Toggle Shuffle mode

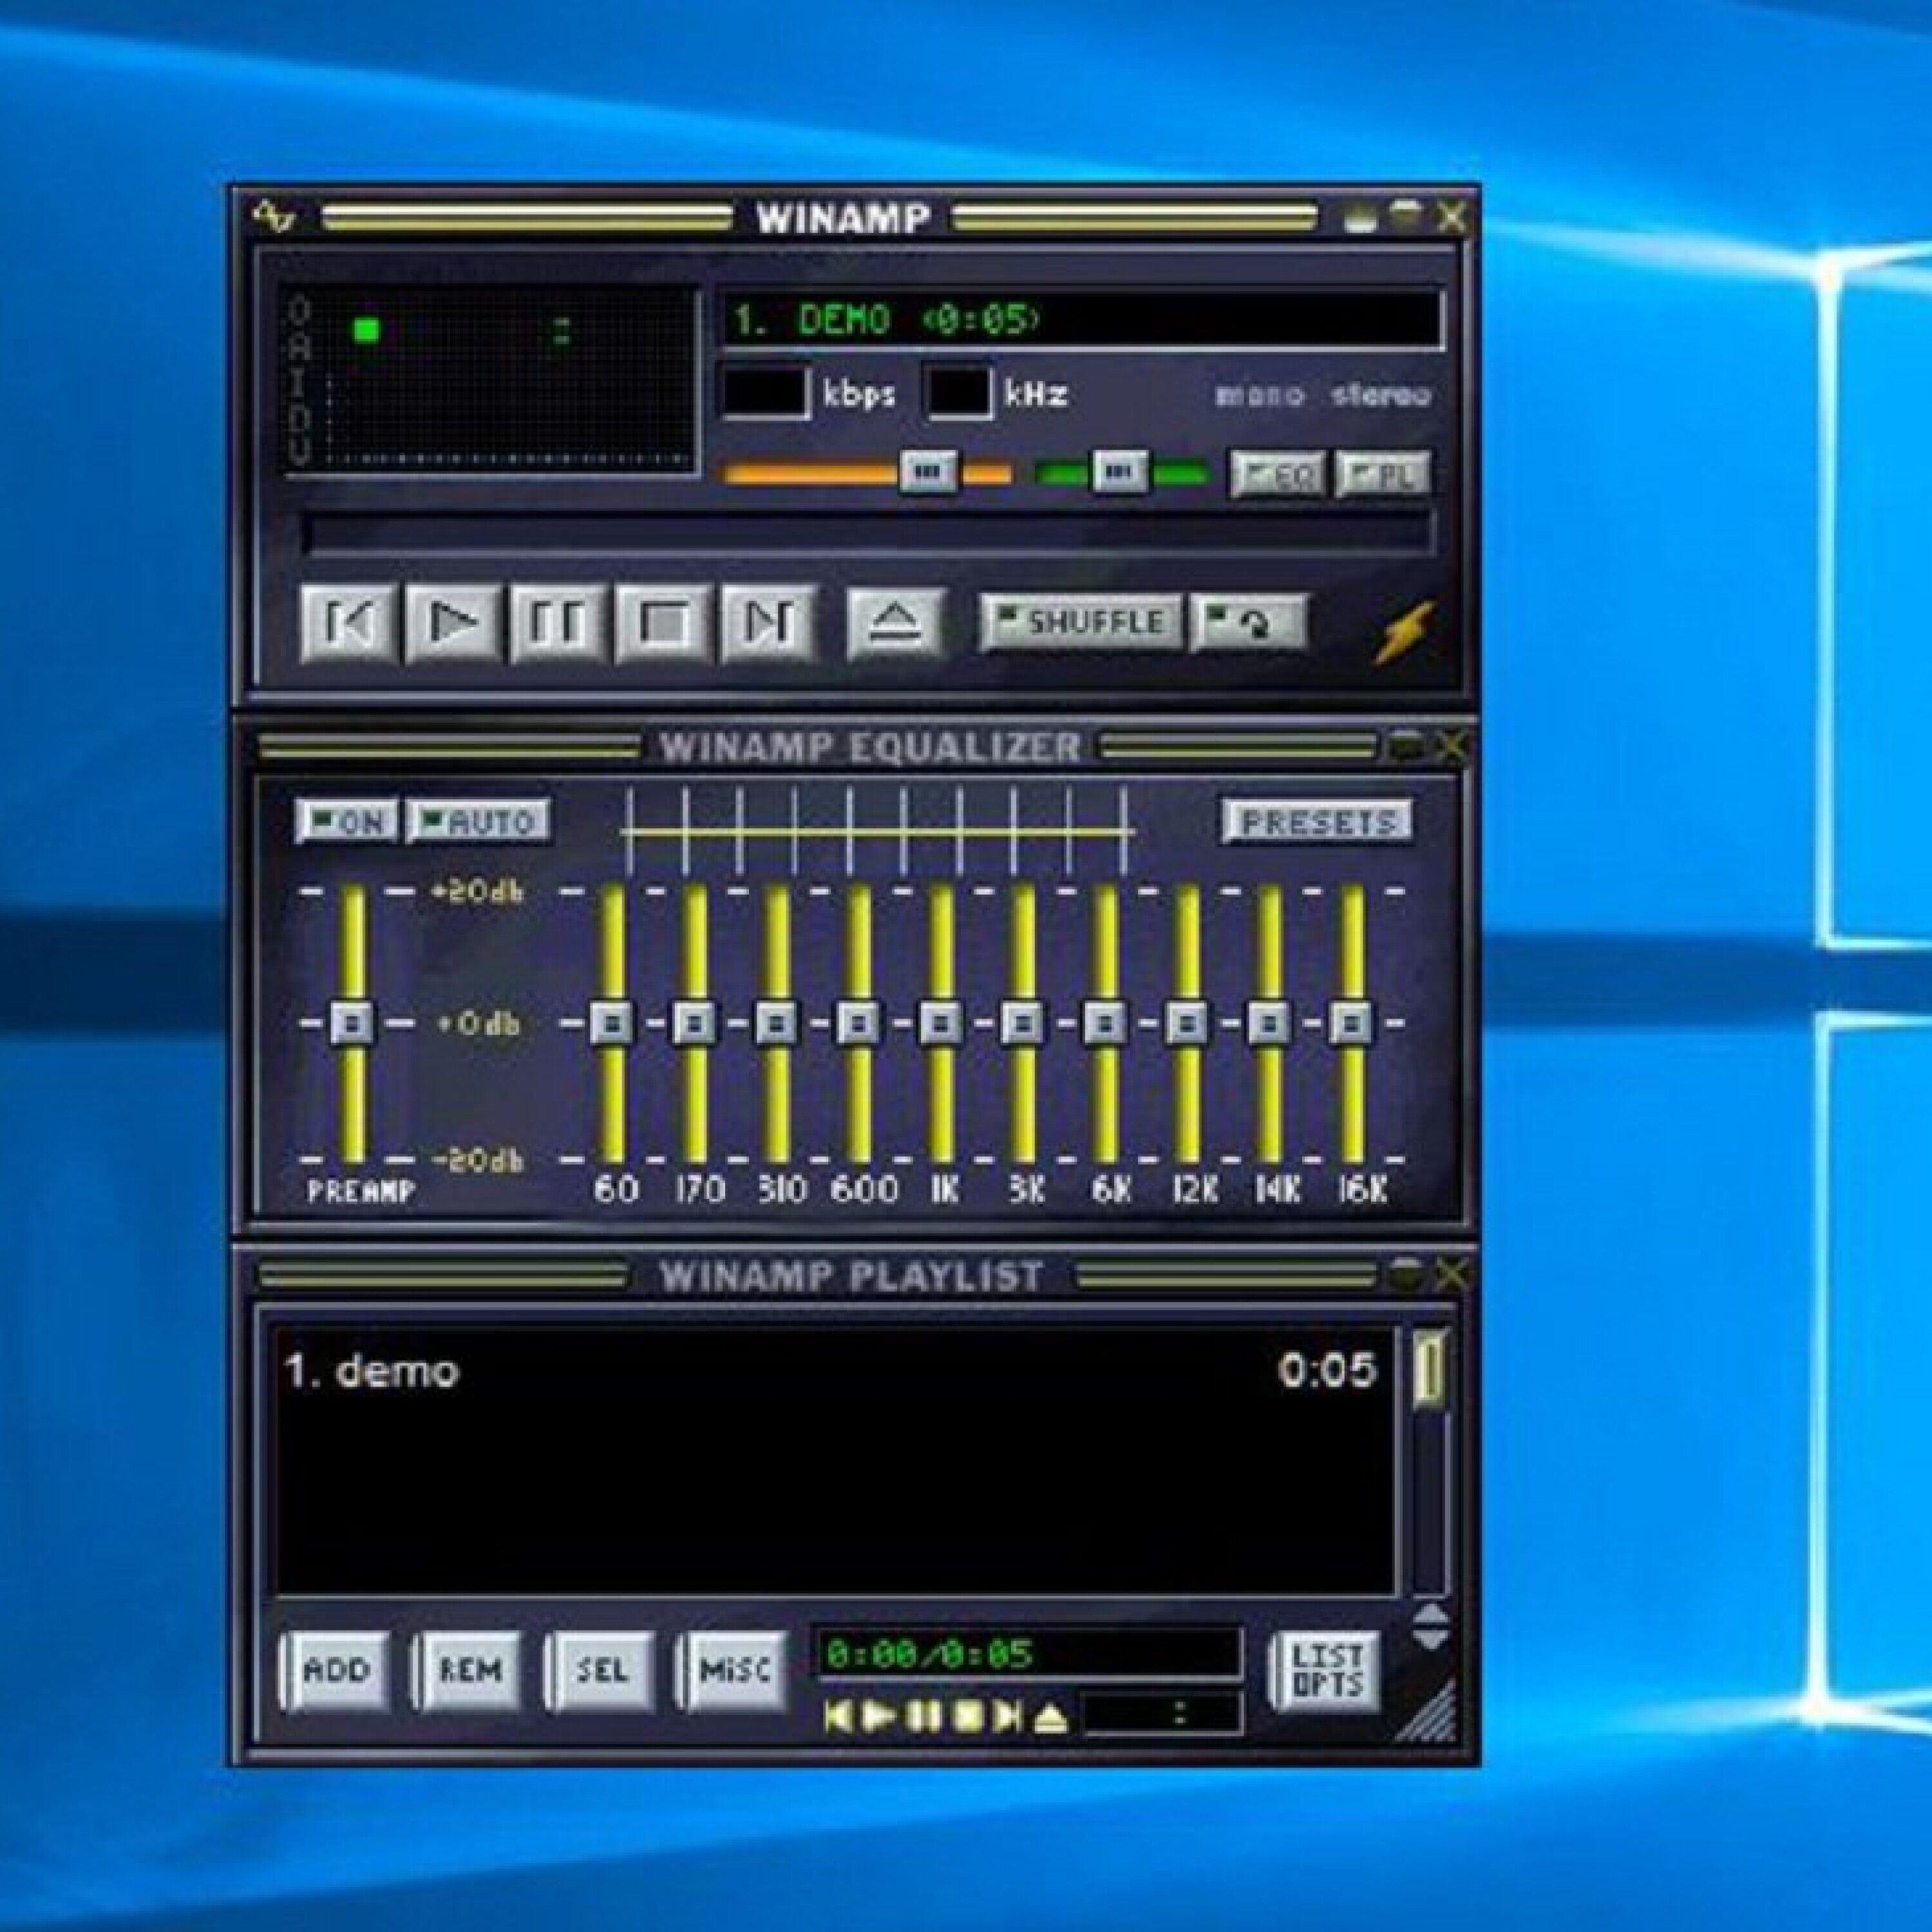tap(1082, 623)
